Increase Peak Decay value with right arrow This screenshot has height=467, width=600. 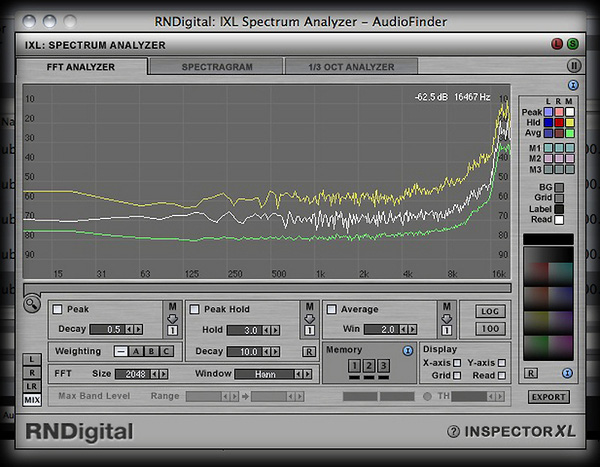pyautogui.click(x=139, y=329)
